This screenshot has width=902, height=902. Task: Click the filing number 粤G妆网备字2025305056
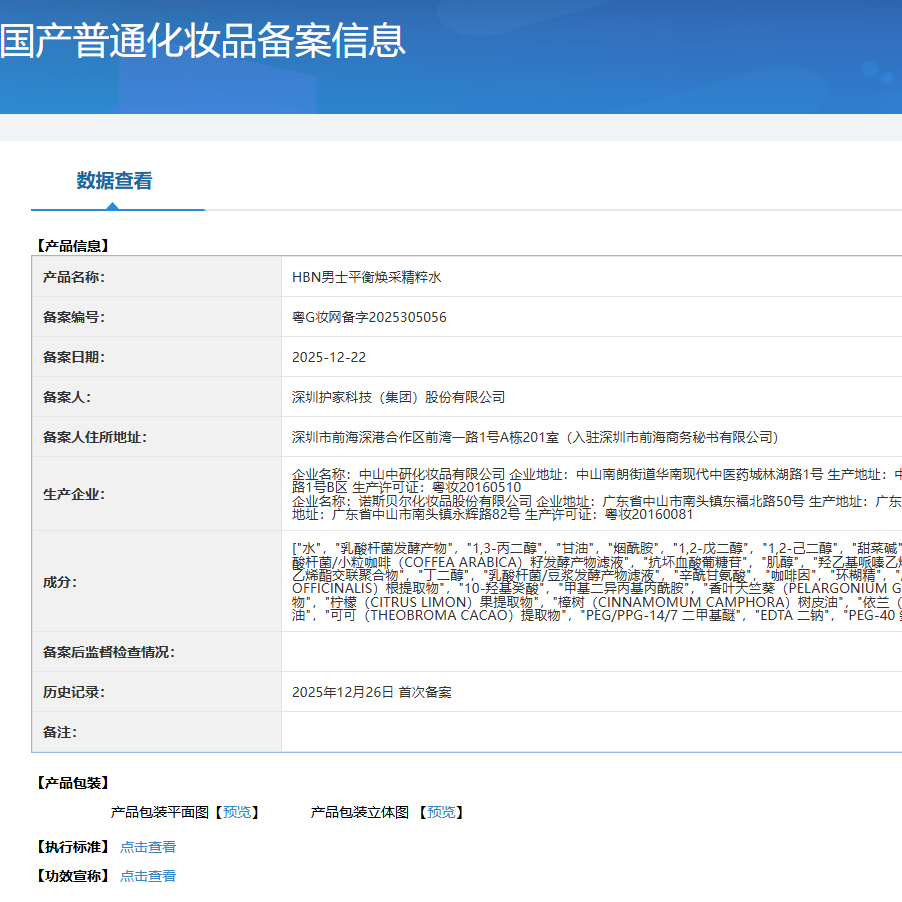369,317
